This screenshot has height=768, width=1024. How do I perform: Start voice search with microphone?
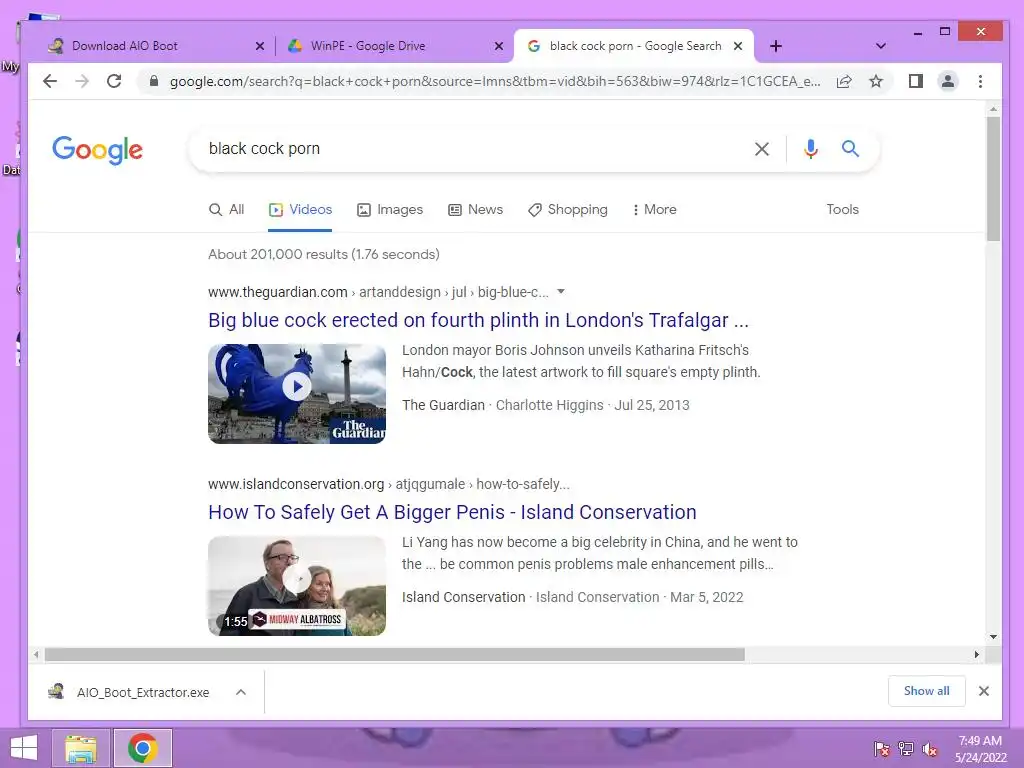(810, 149)
